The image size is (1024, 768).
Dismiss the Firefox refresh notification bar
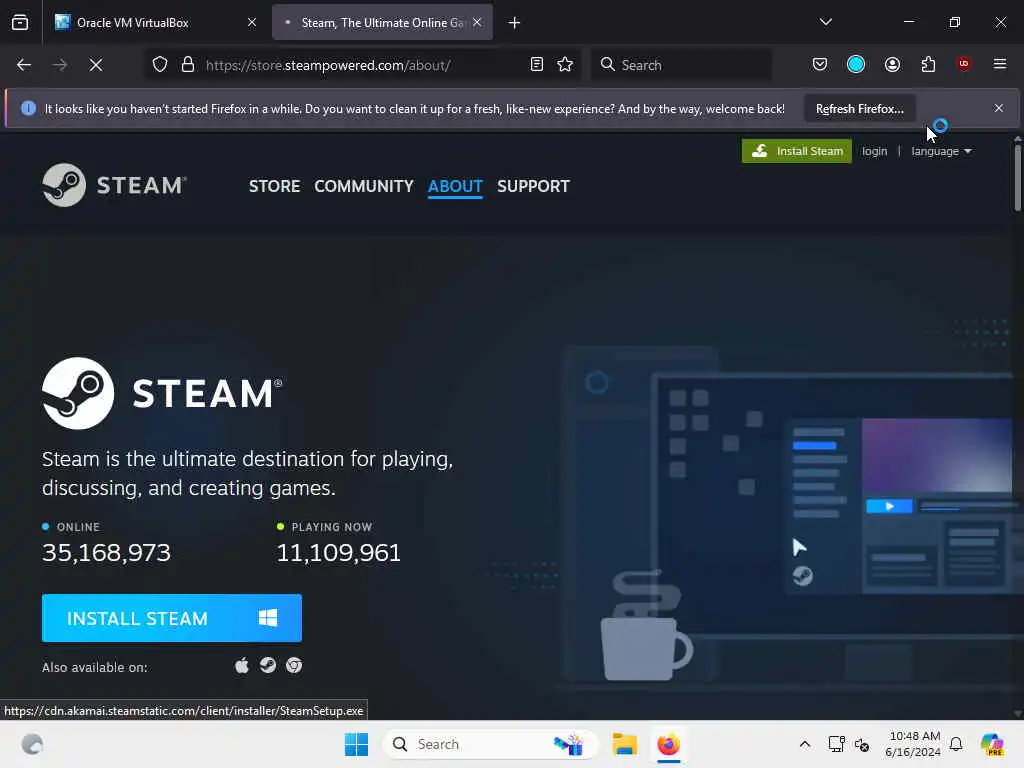coord(999,108)
